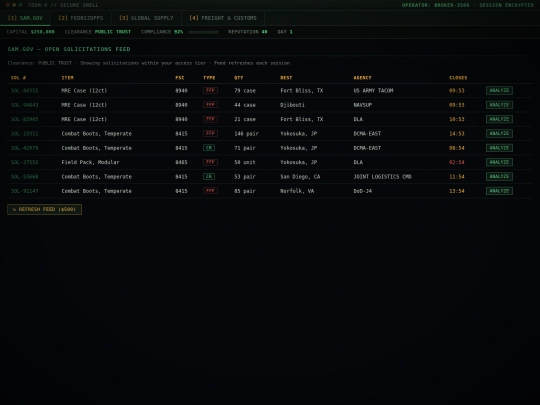The image size is (540, 405).
Task: Open the GLOBAL SUPPLY tab
Action: 146,18
